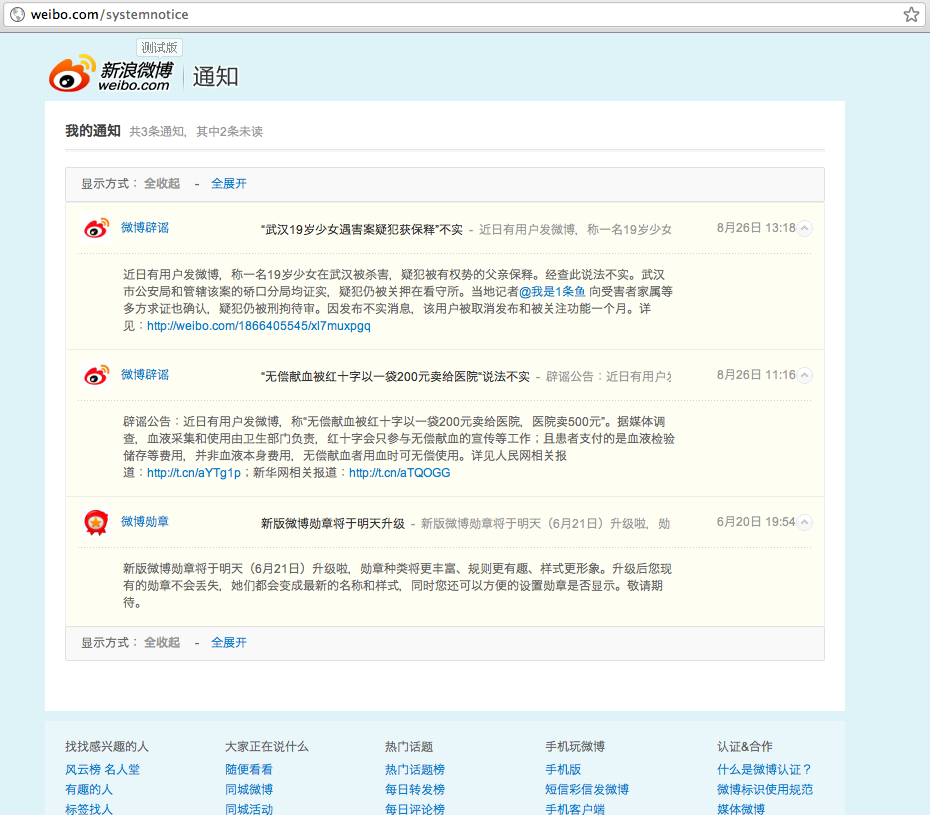
Task: Click top 全展开 link
Action: pos(229,184)
